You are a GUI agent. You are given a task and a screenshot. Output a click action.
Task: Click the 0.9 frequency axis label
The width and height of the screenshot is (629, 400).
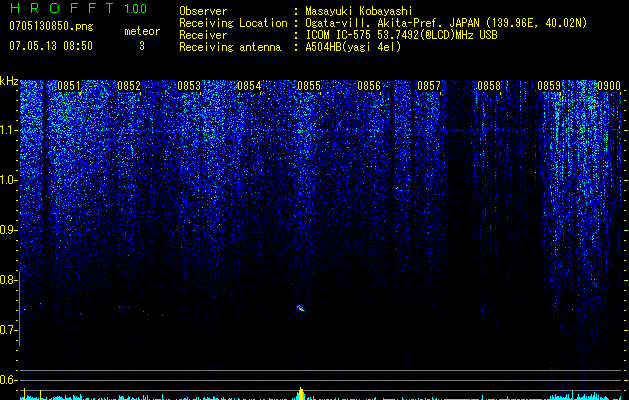coord(8,230)
